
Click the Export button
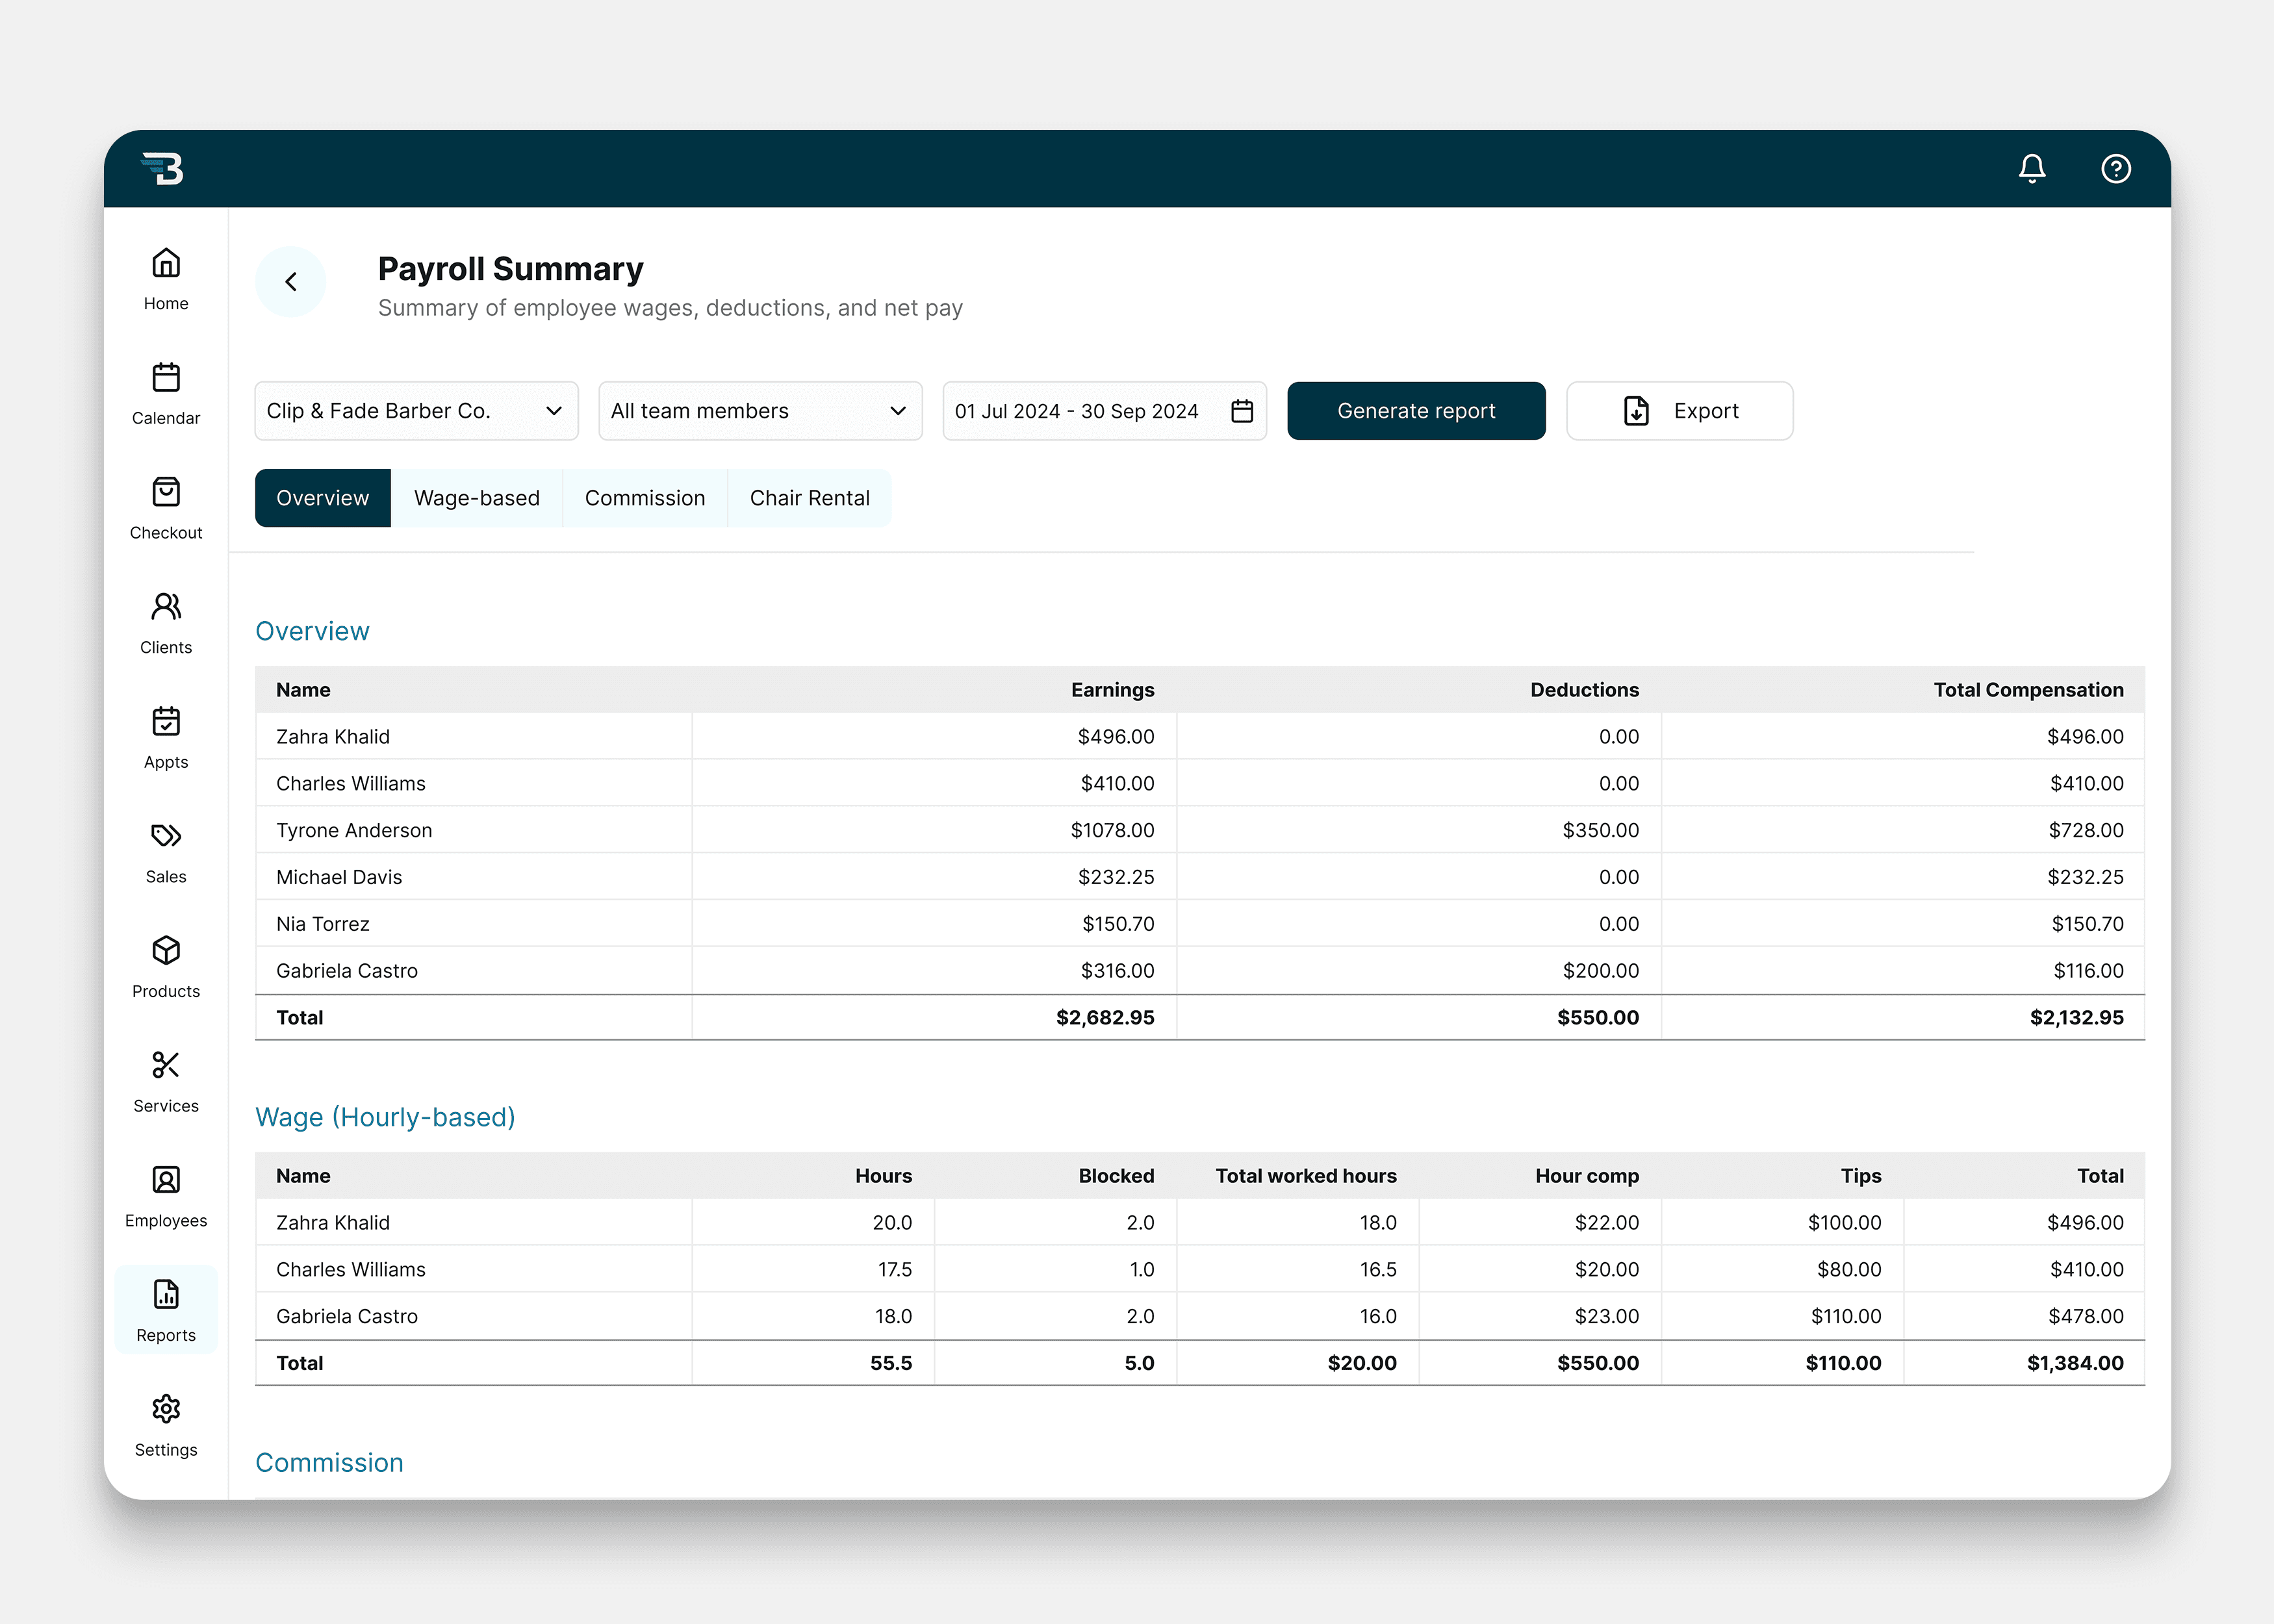click(1679, 411)
